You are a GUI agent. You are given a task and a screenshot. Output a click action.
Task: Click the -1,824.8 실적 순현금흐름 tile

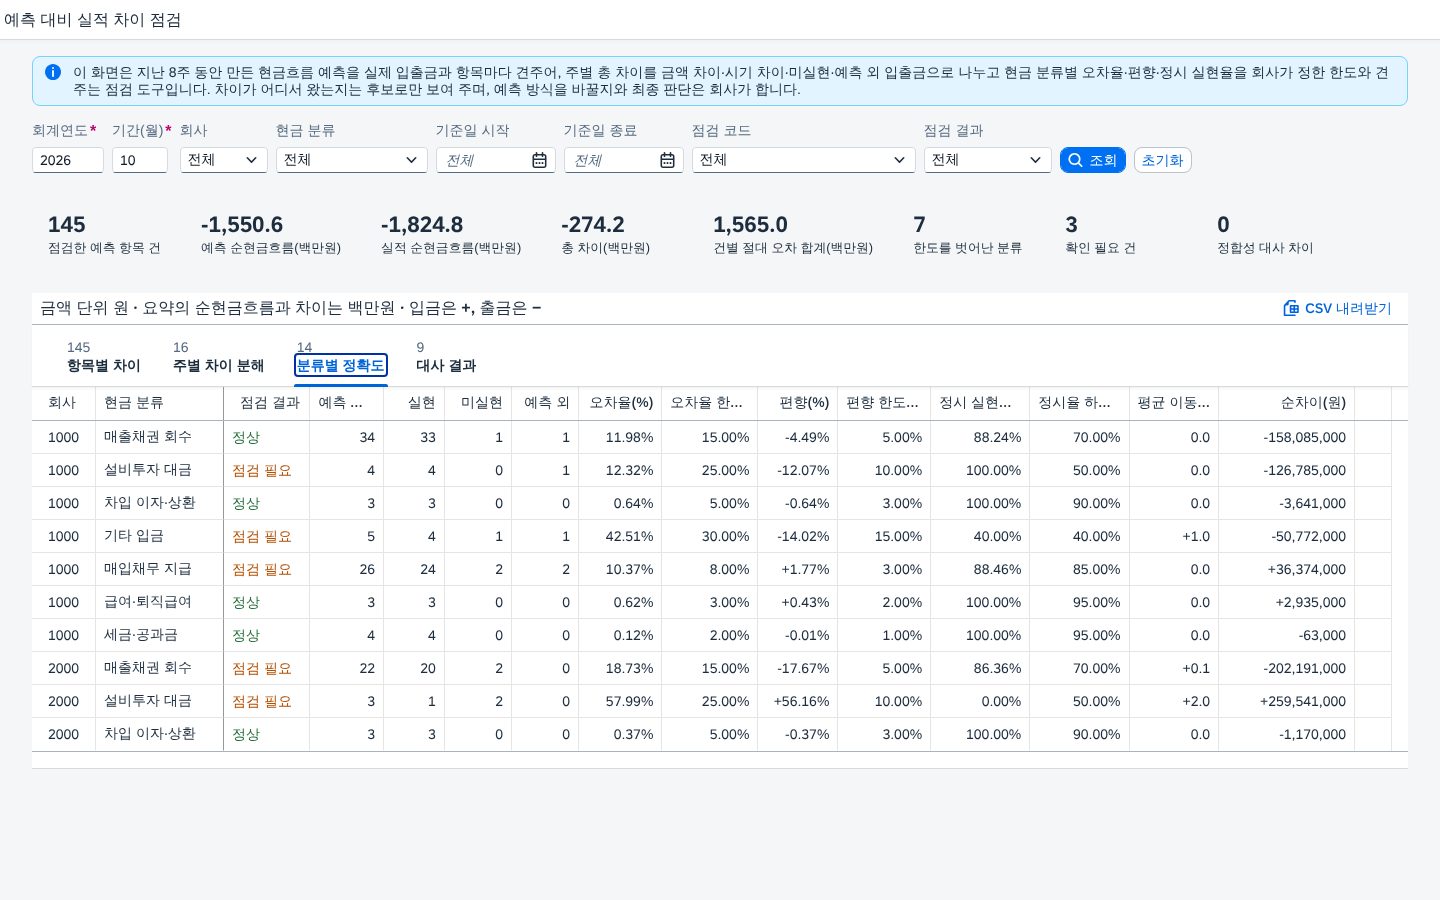[451, 235]
